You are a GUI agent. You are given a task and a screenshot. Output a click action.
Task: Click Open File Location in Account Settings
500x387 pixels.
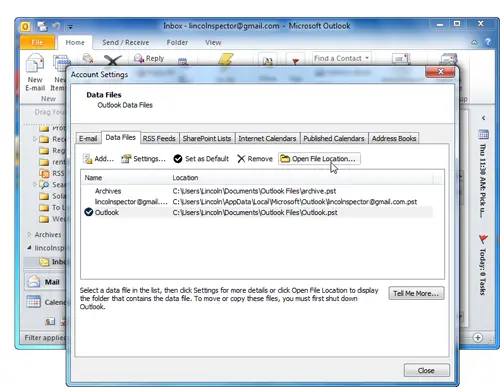click(x=319, y=159)
